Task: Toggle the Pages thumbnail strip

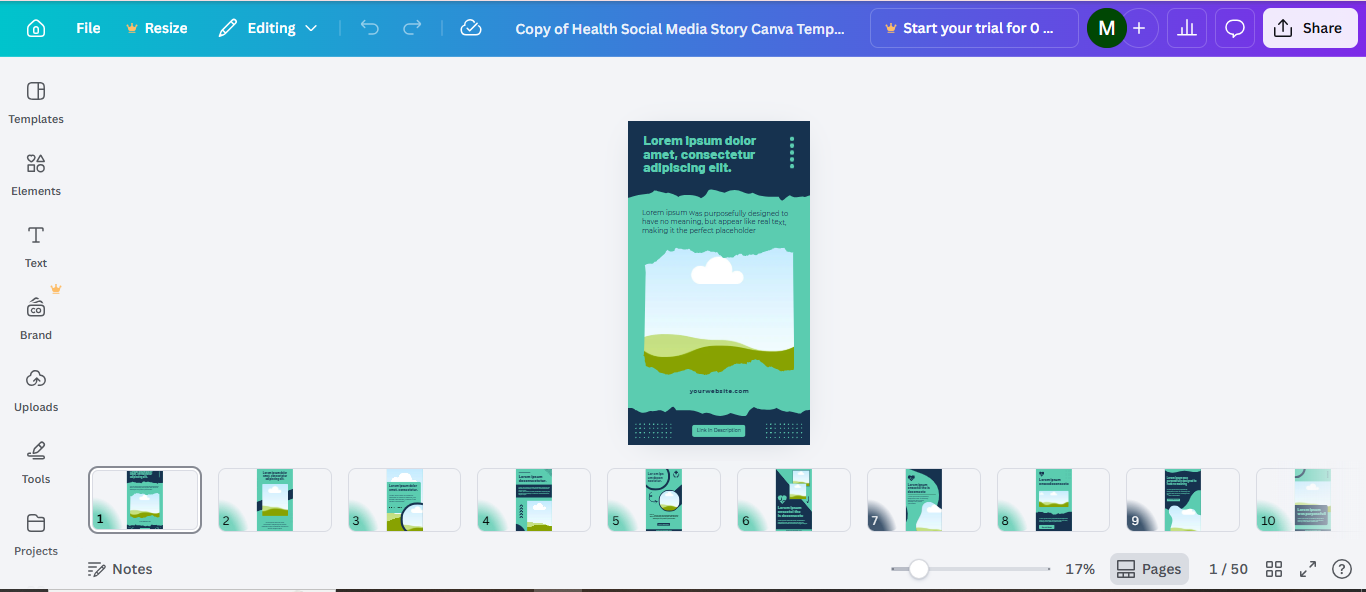Action: point(1149,569)
